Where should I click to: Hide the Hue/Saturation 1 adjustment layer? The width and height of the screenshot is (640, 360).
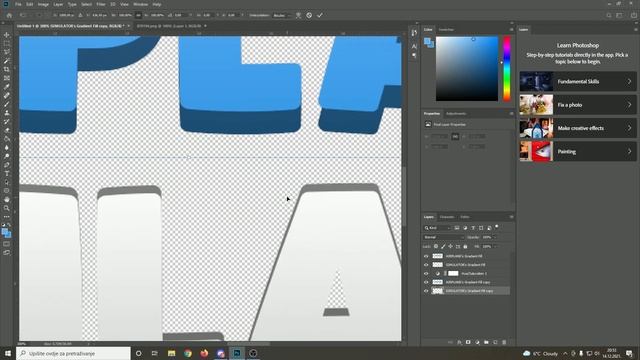tap(426, 273)
